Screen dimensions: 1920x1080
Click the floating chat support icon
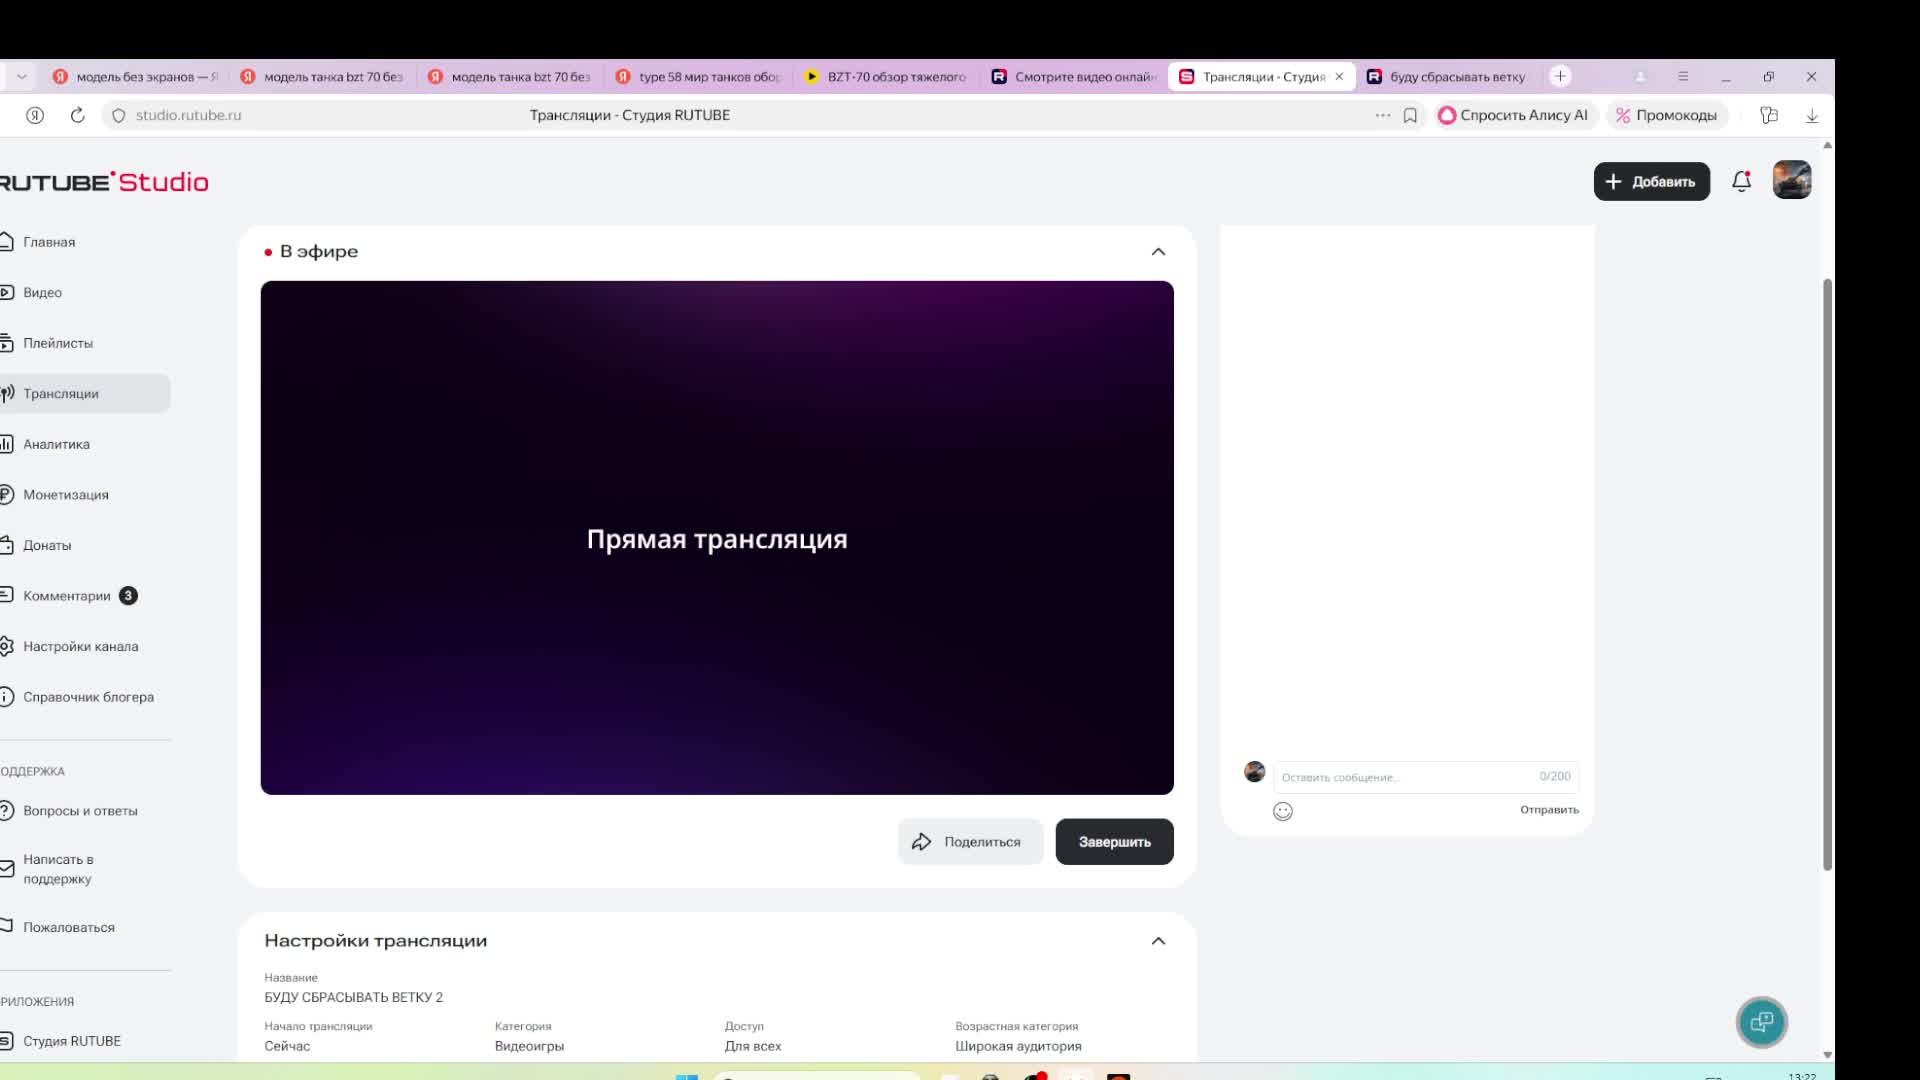pyautogui.click(x=1761, y=1022)
